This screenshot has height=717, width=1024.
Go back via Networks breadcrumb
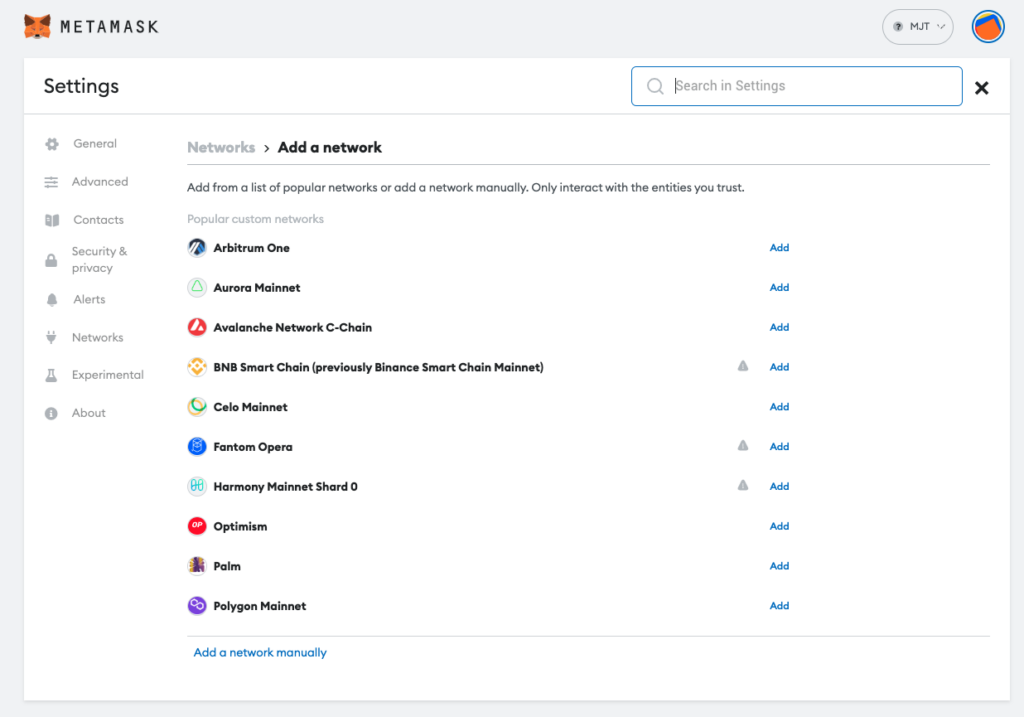pos(221,148)
